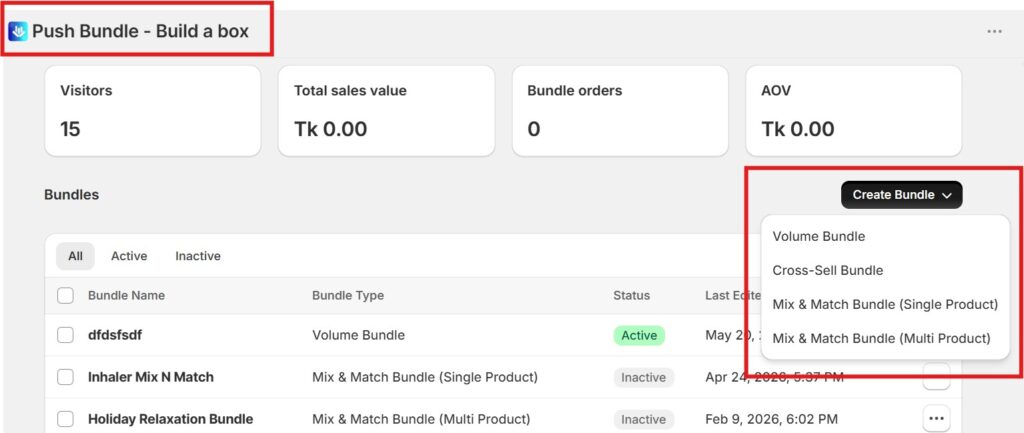
Task: Click the Bundle Name column header
Action: tap(126, 295)
